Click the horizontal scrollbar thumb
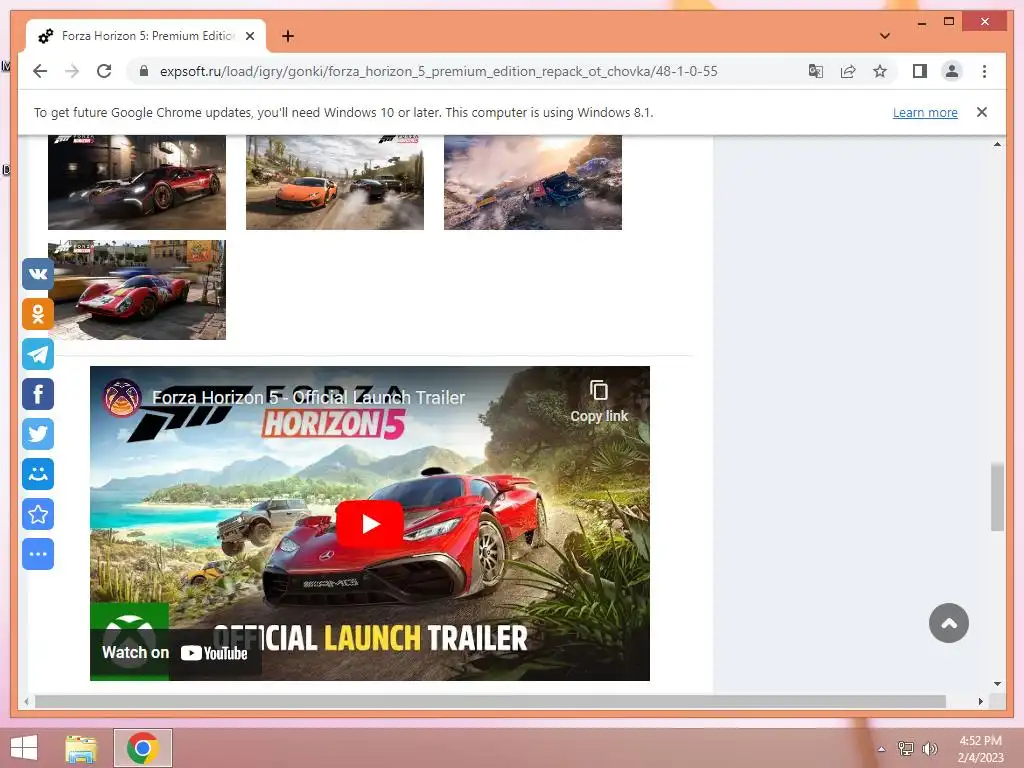Viewport: 1024px width, 768px height. coord(490,701)
